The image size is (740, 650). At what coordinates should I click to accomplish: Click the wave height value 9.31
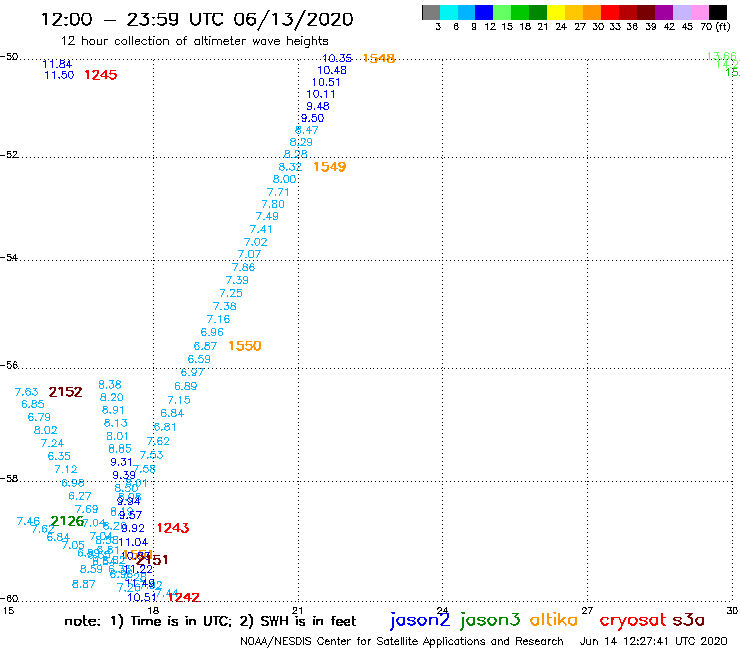coord(121,462)
